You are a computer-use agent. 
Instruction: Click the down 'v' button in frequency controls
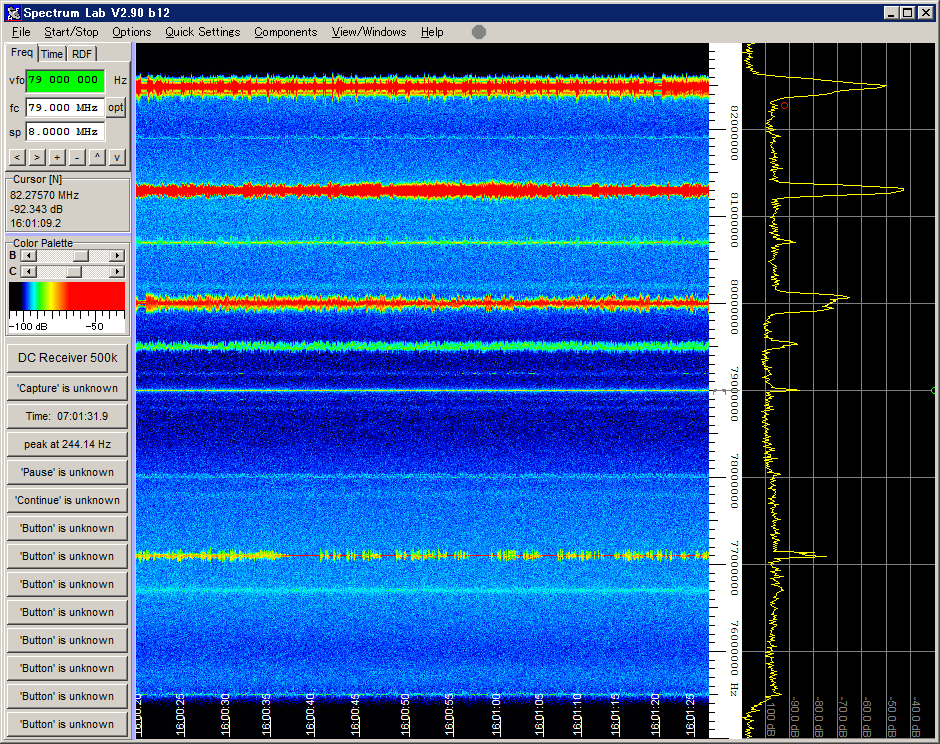click(116, 157)
